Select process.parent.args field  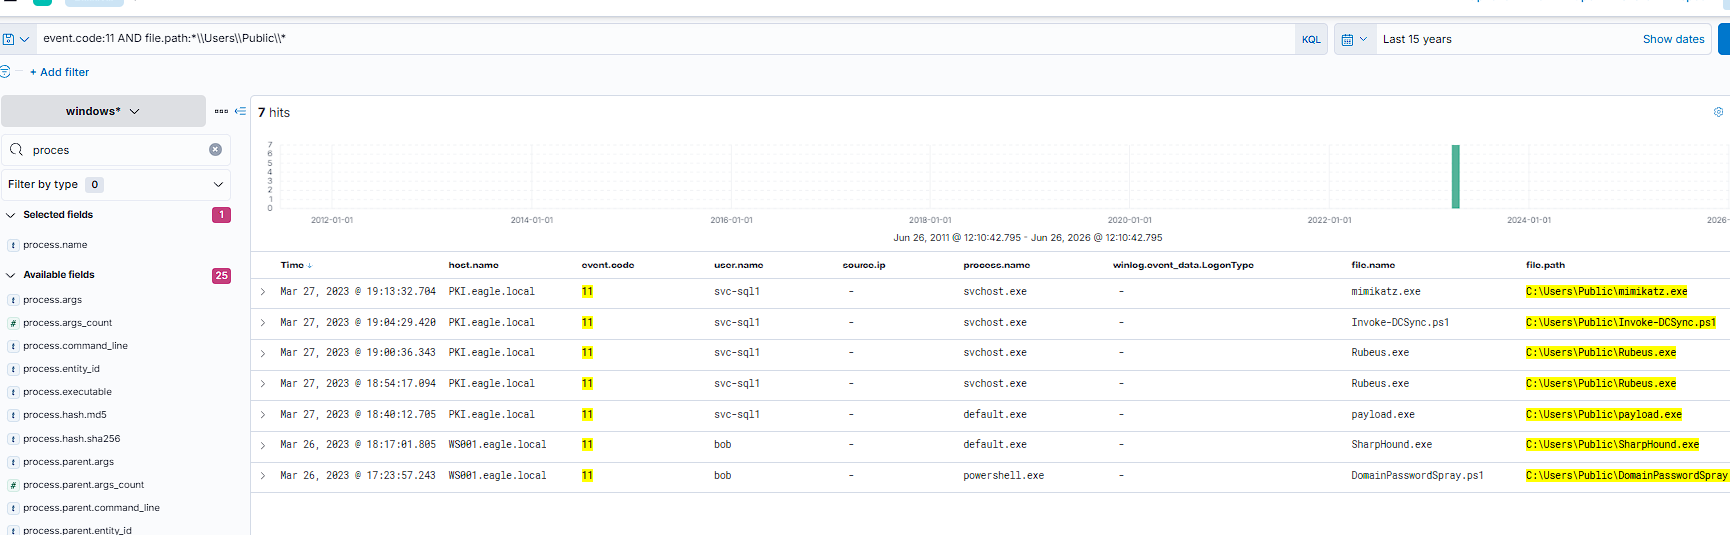pos(68,462)
